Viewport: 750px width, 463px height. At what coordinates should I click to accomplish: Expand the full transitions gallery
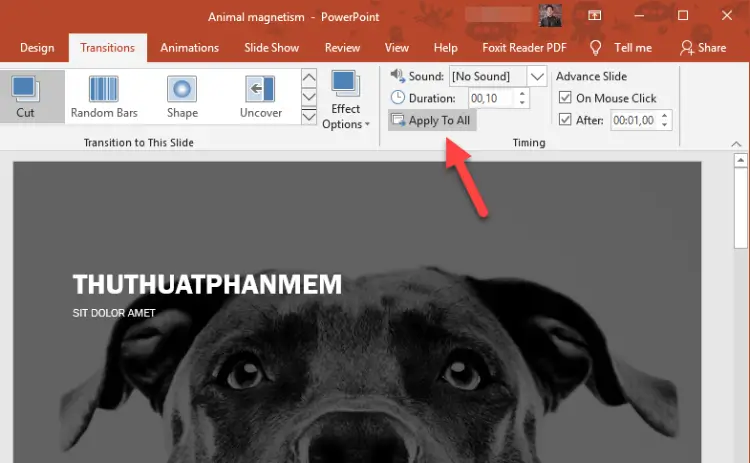(309, 116)
